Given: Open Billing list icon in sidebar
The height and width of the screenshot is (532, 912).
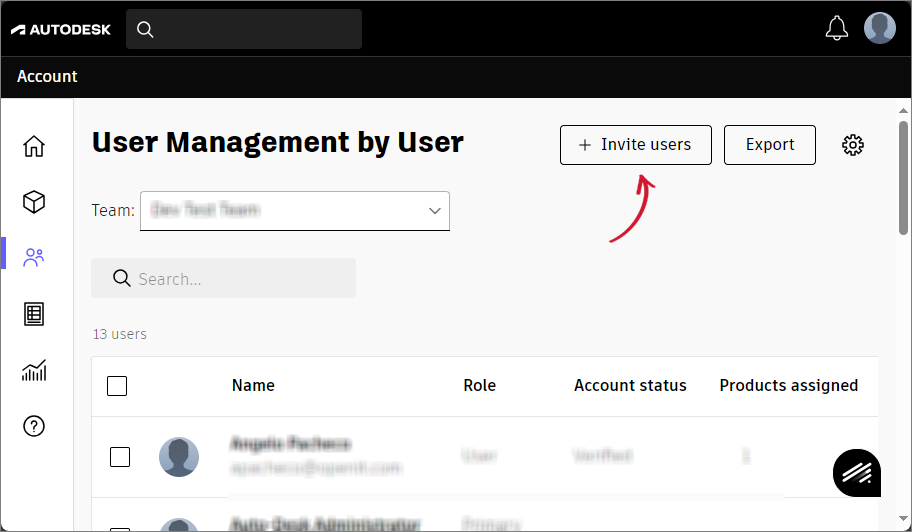Looking at the screenshot, I should (x=34, y=314).
